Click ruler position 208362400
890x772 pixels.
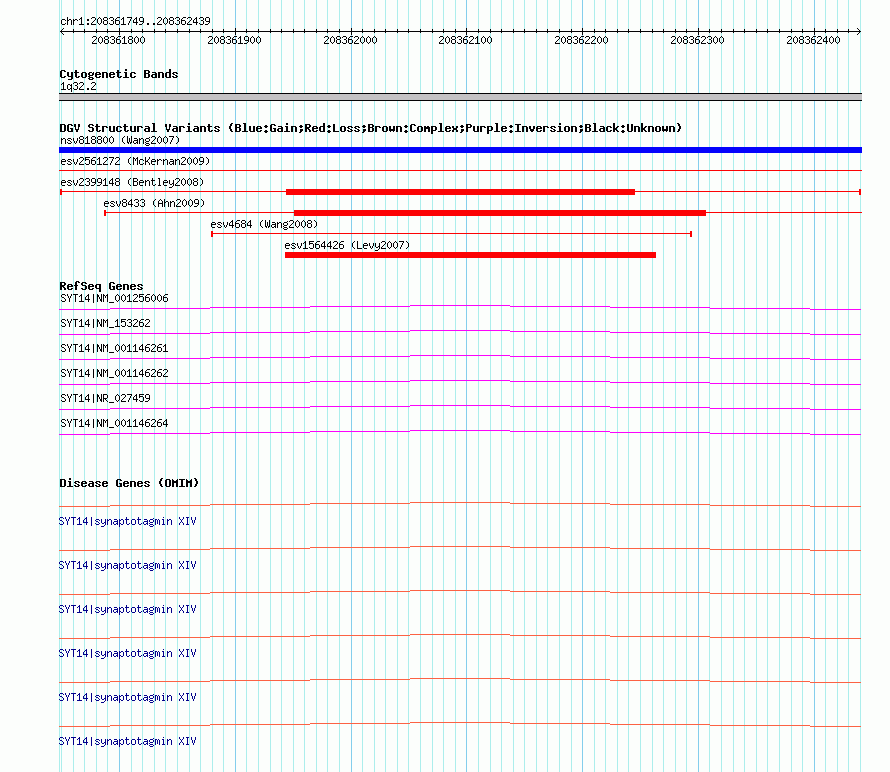813,40
